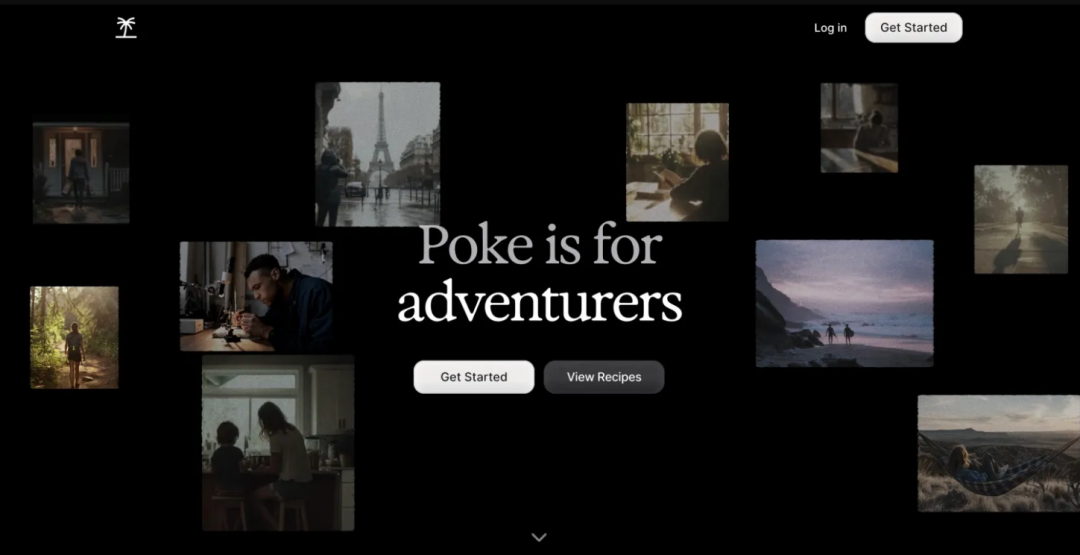1080x555 pixels.
Task: Click the person walking on sunlit road photo
Action: click(x=1021, y=219)
